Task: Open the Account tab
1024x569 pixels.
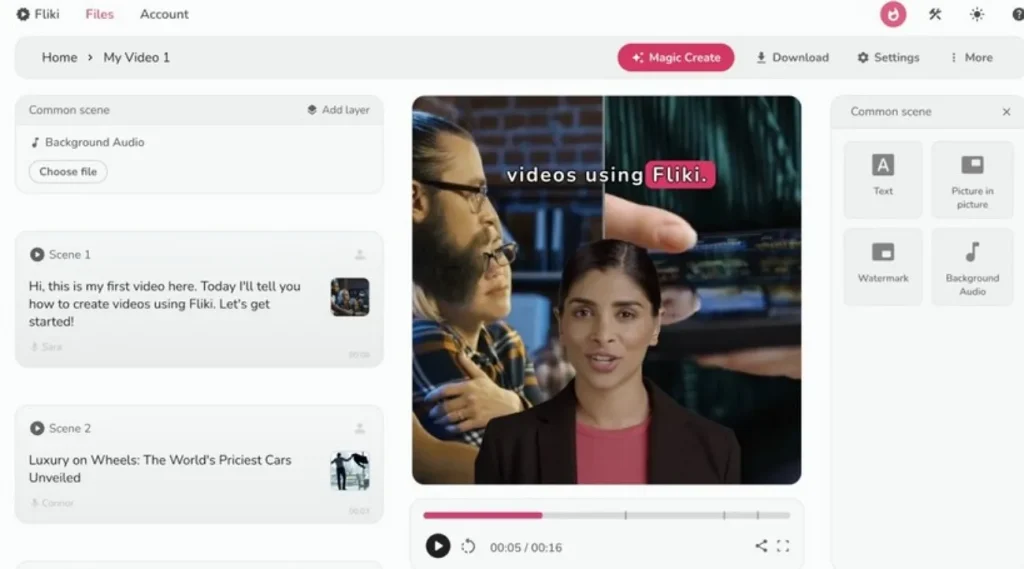Action: tap(164, 14)
